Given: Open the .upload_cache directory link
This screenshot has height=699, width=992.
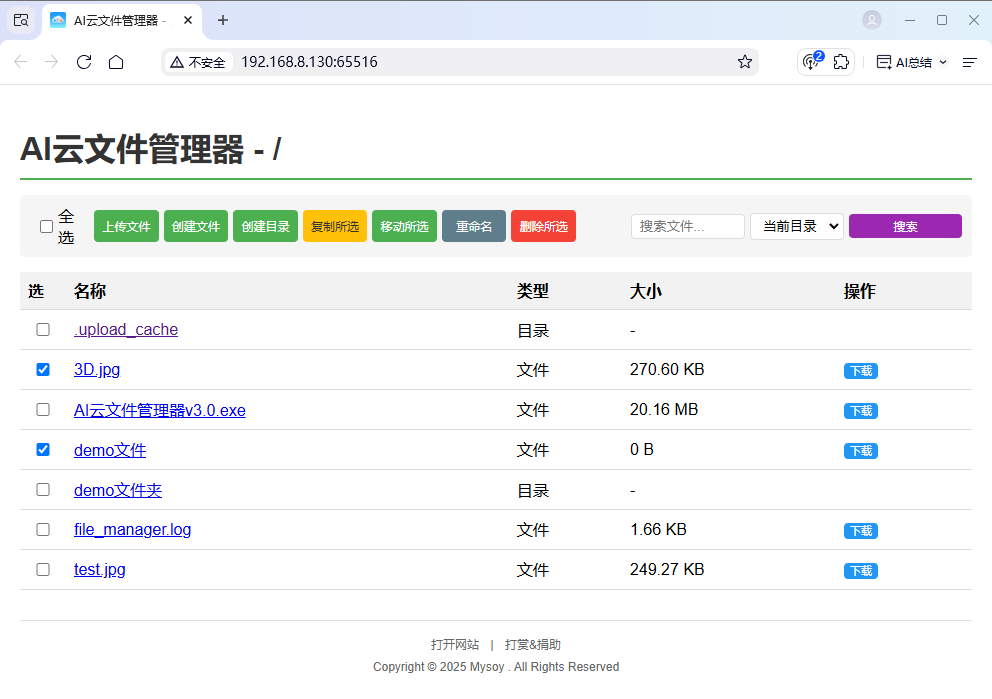Looking at the screenshot, I should click(126, 330).
